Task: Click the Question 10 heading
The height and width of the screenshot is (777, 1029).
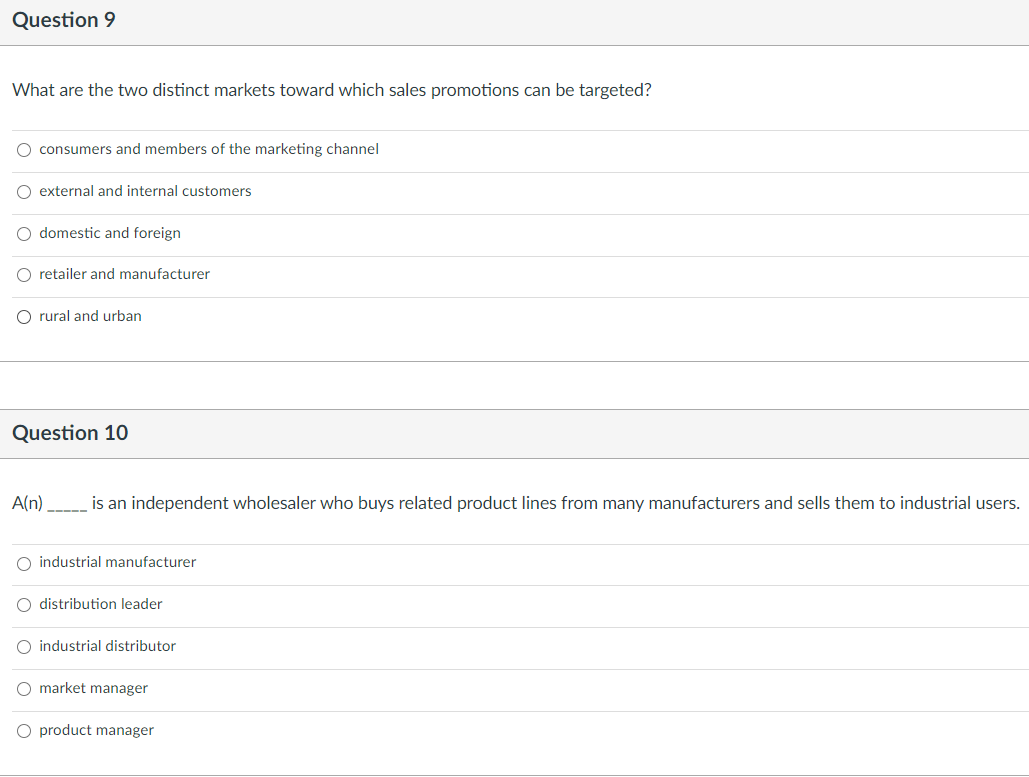Action: tap(70, 433)
